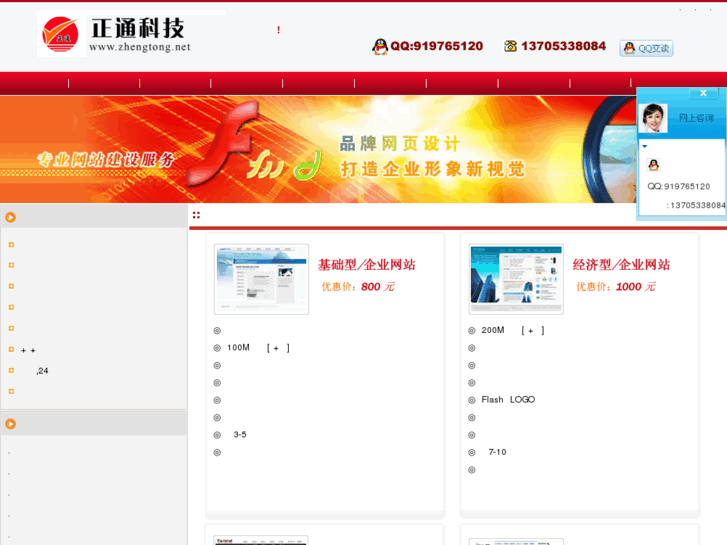Click the 3-5 feature row
This screenshot has height=545, width=727.
(x=240, y=435)
